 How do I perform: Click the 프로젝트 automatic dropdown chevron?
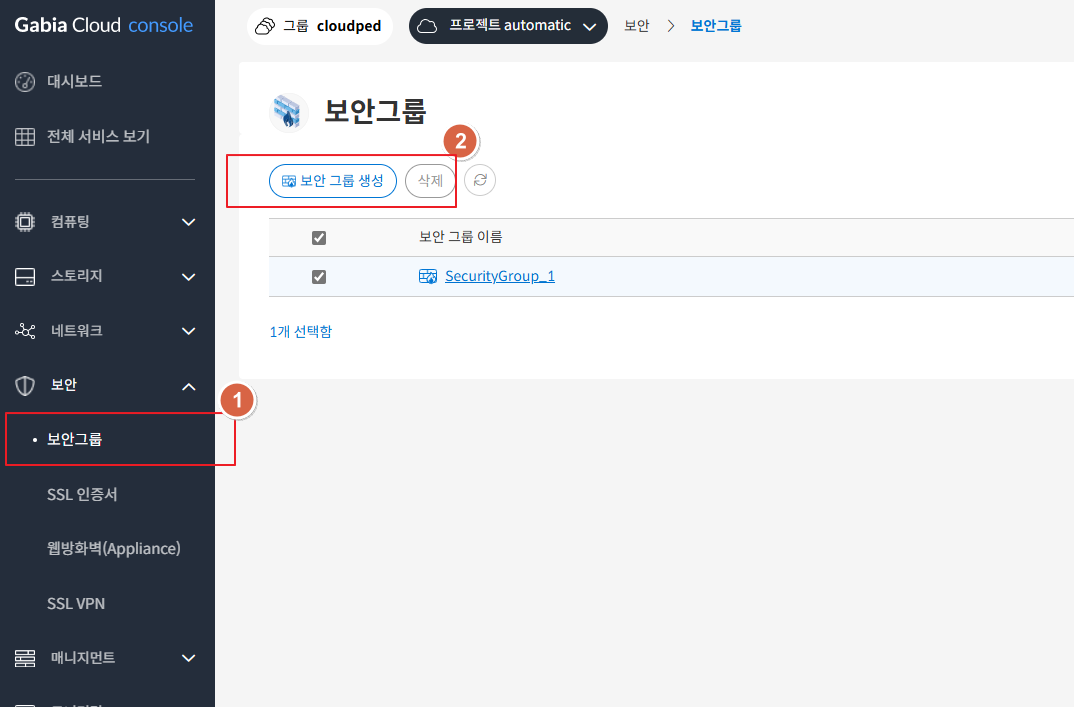tap(589, 27)
